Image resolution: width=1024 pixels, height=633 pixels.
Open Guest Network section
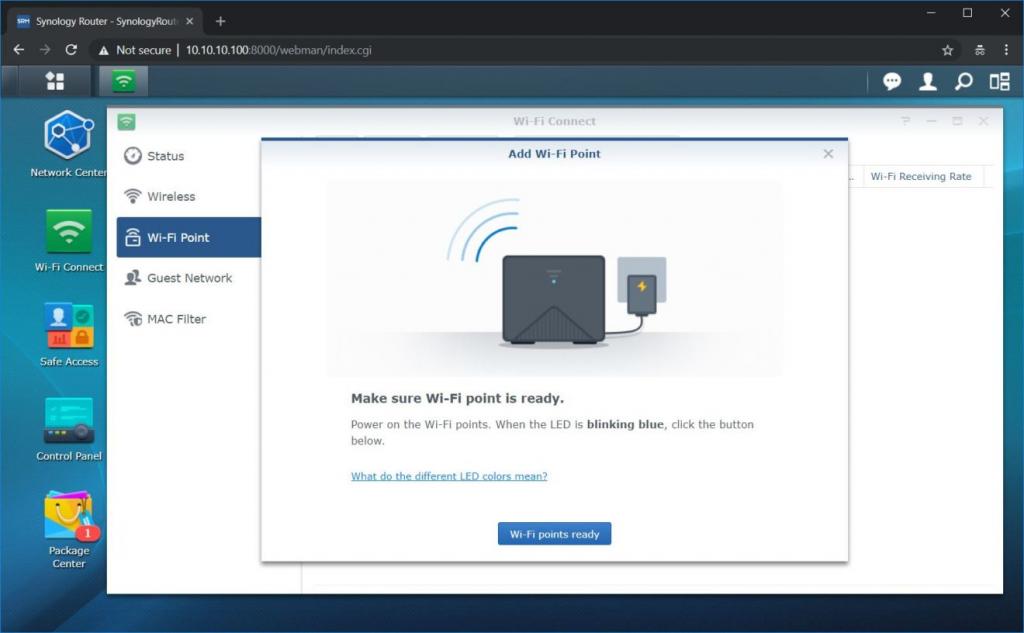(x=189, y=278)
